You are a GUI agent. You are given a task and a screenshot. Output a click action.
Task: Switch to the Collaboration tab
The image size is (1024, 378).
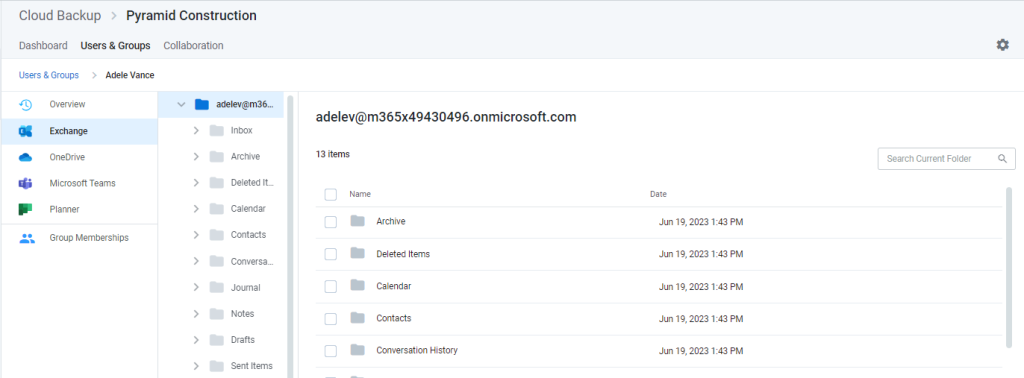pyautogui.click(x=193, y=46)
